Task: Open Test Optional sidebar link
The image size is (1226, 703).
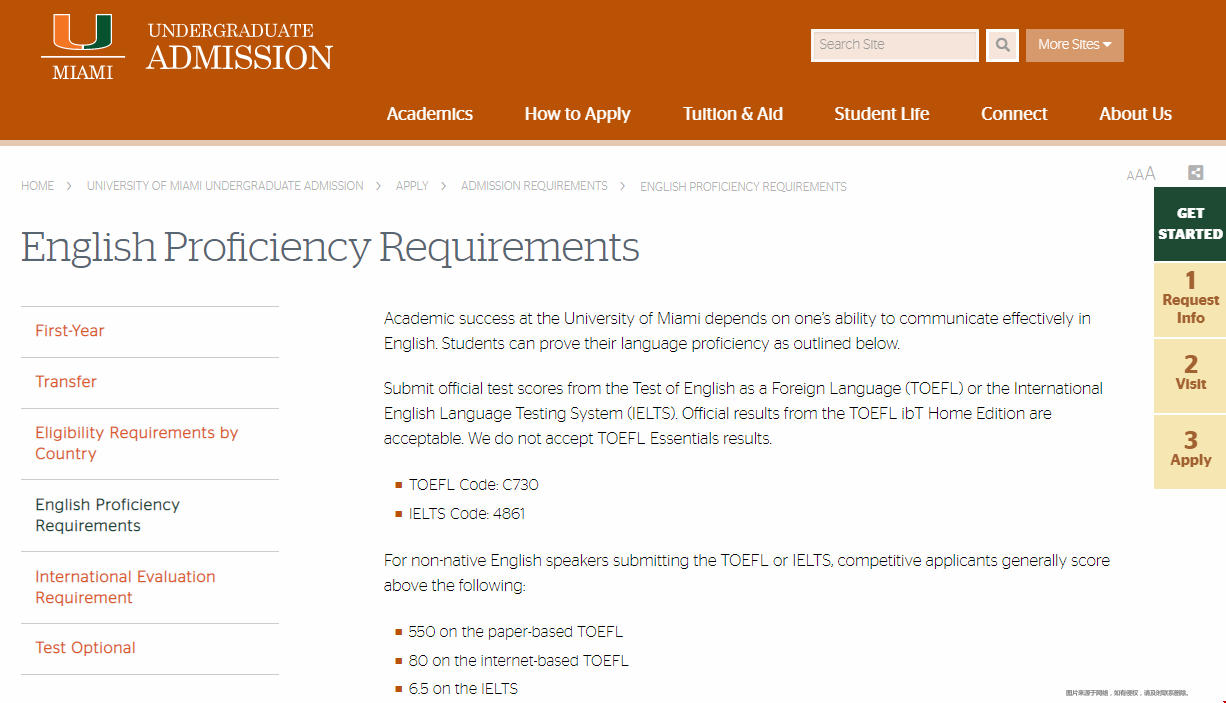Action: tap(85, 648)
